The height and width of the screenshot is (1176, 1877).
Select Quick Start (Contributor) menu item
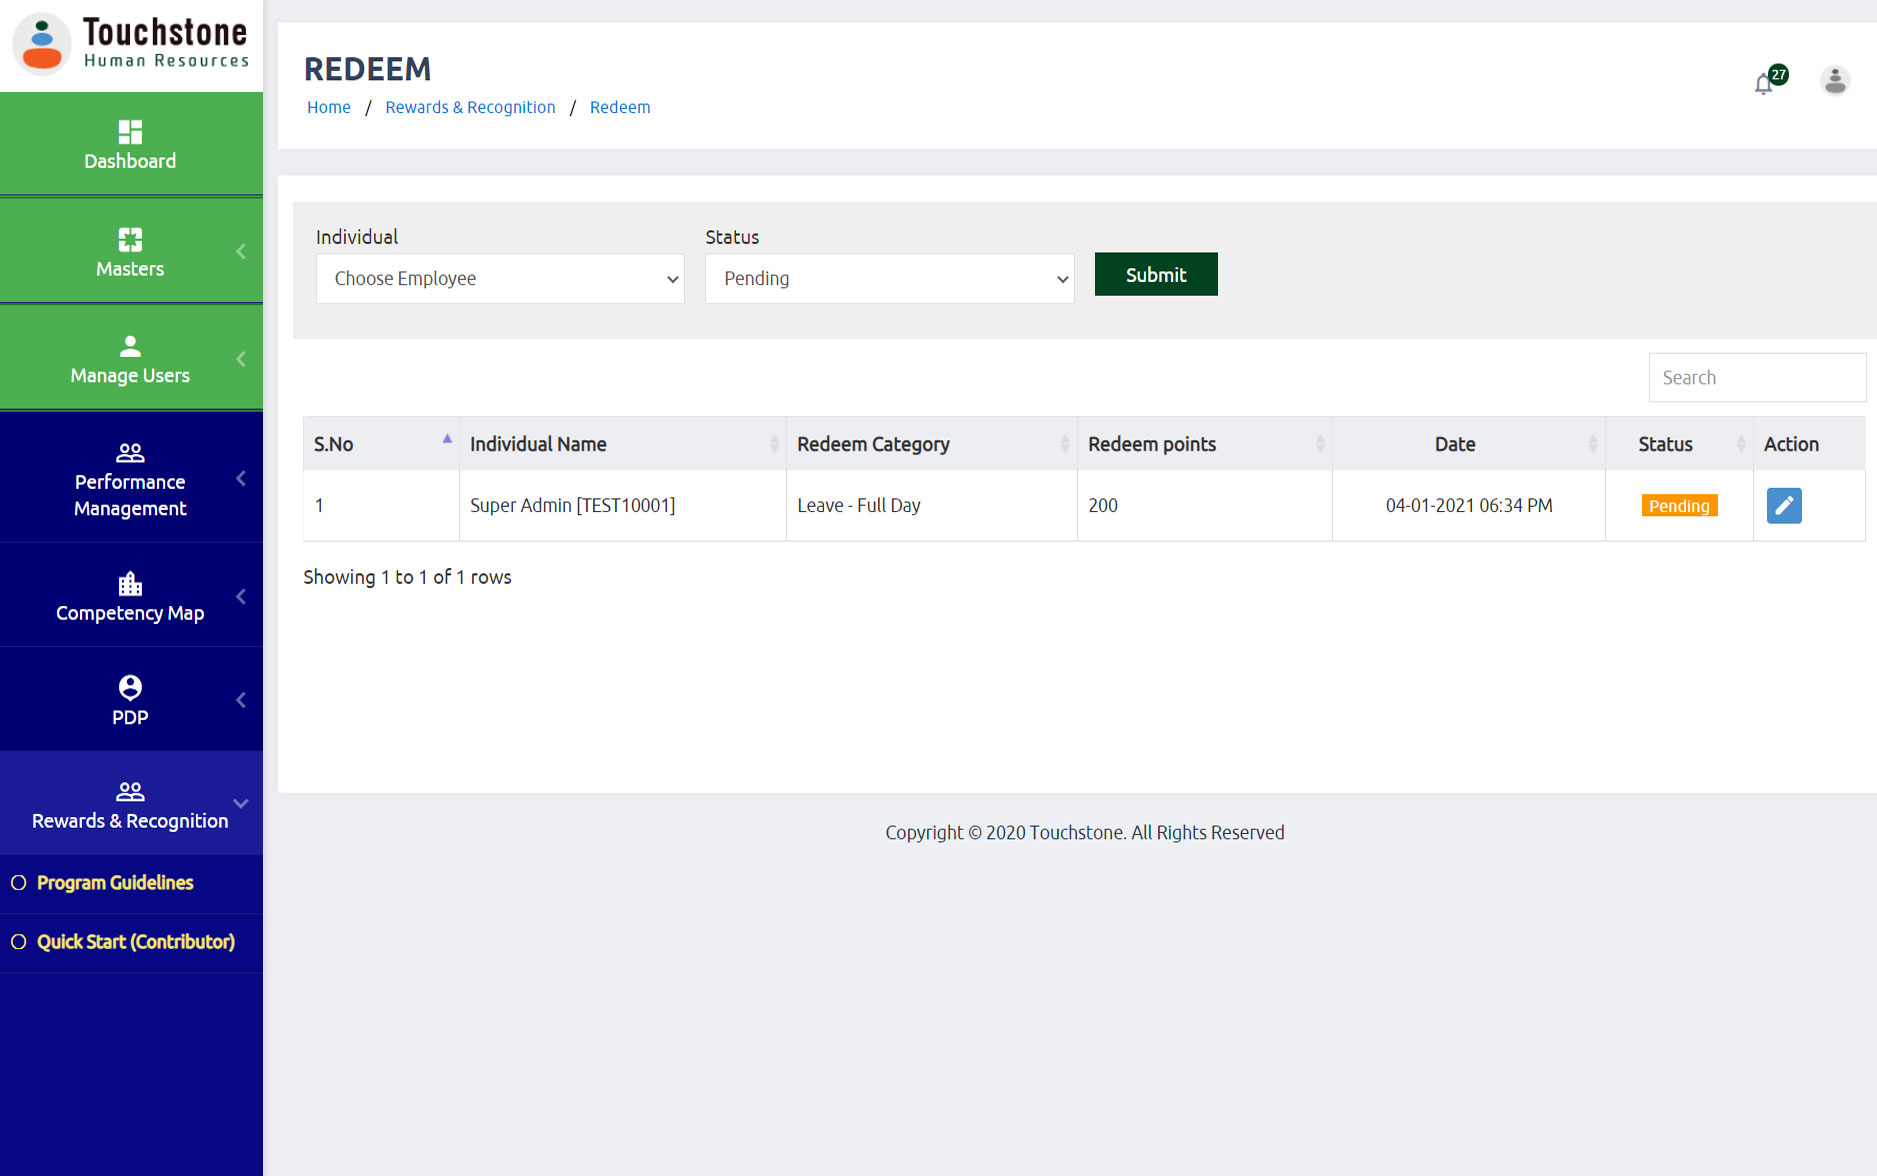coord(136,942)
